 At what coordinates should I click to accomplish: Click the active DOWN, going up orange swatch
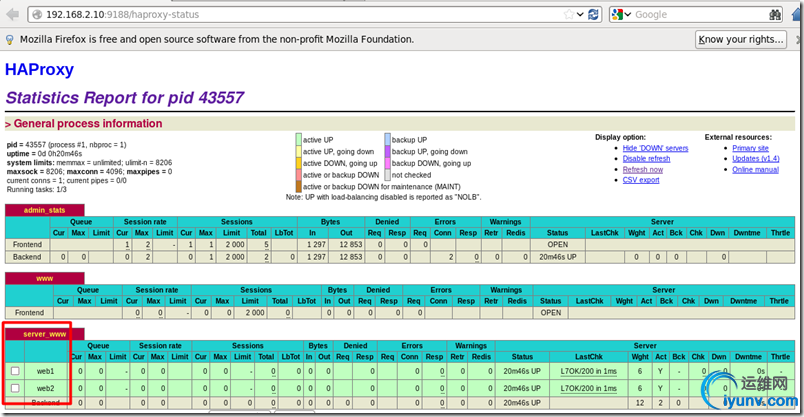coord(298,163)
